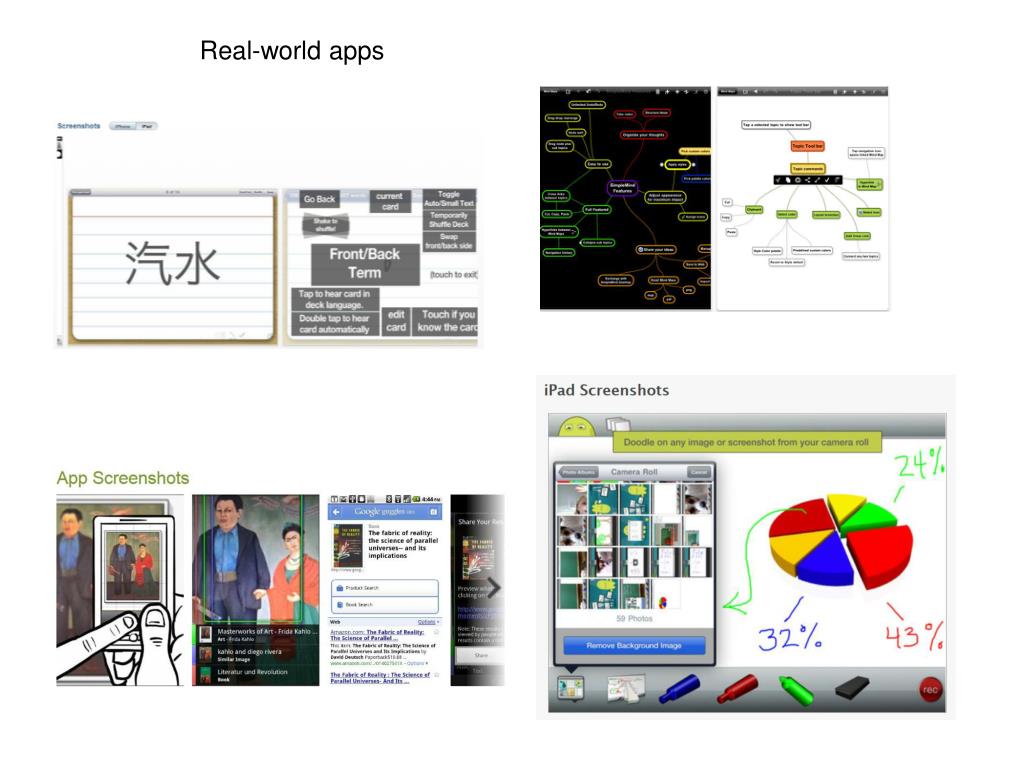The width and height of the screenshot is (1024, 768).
Task: Open the photo picker icon in doodle toolbar
Action: click(570, 689)
